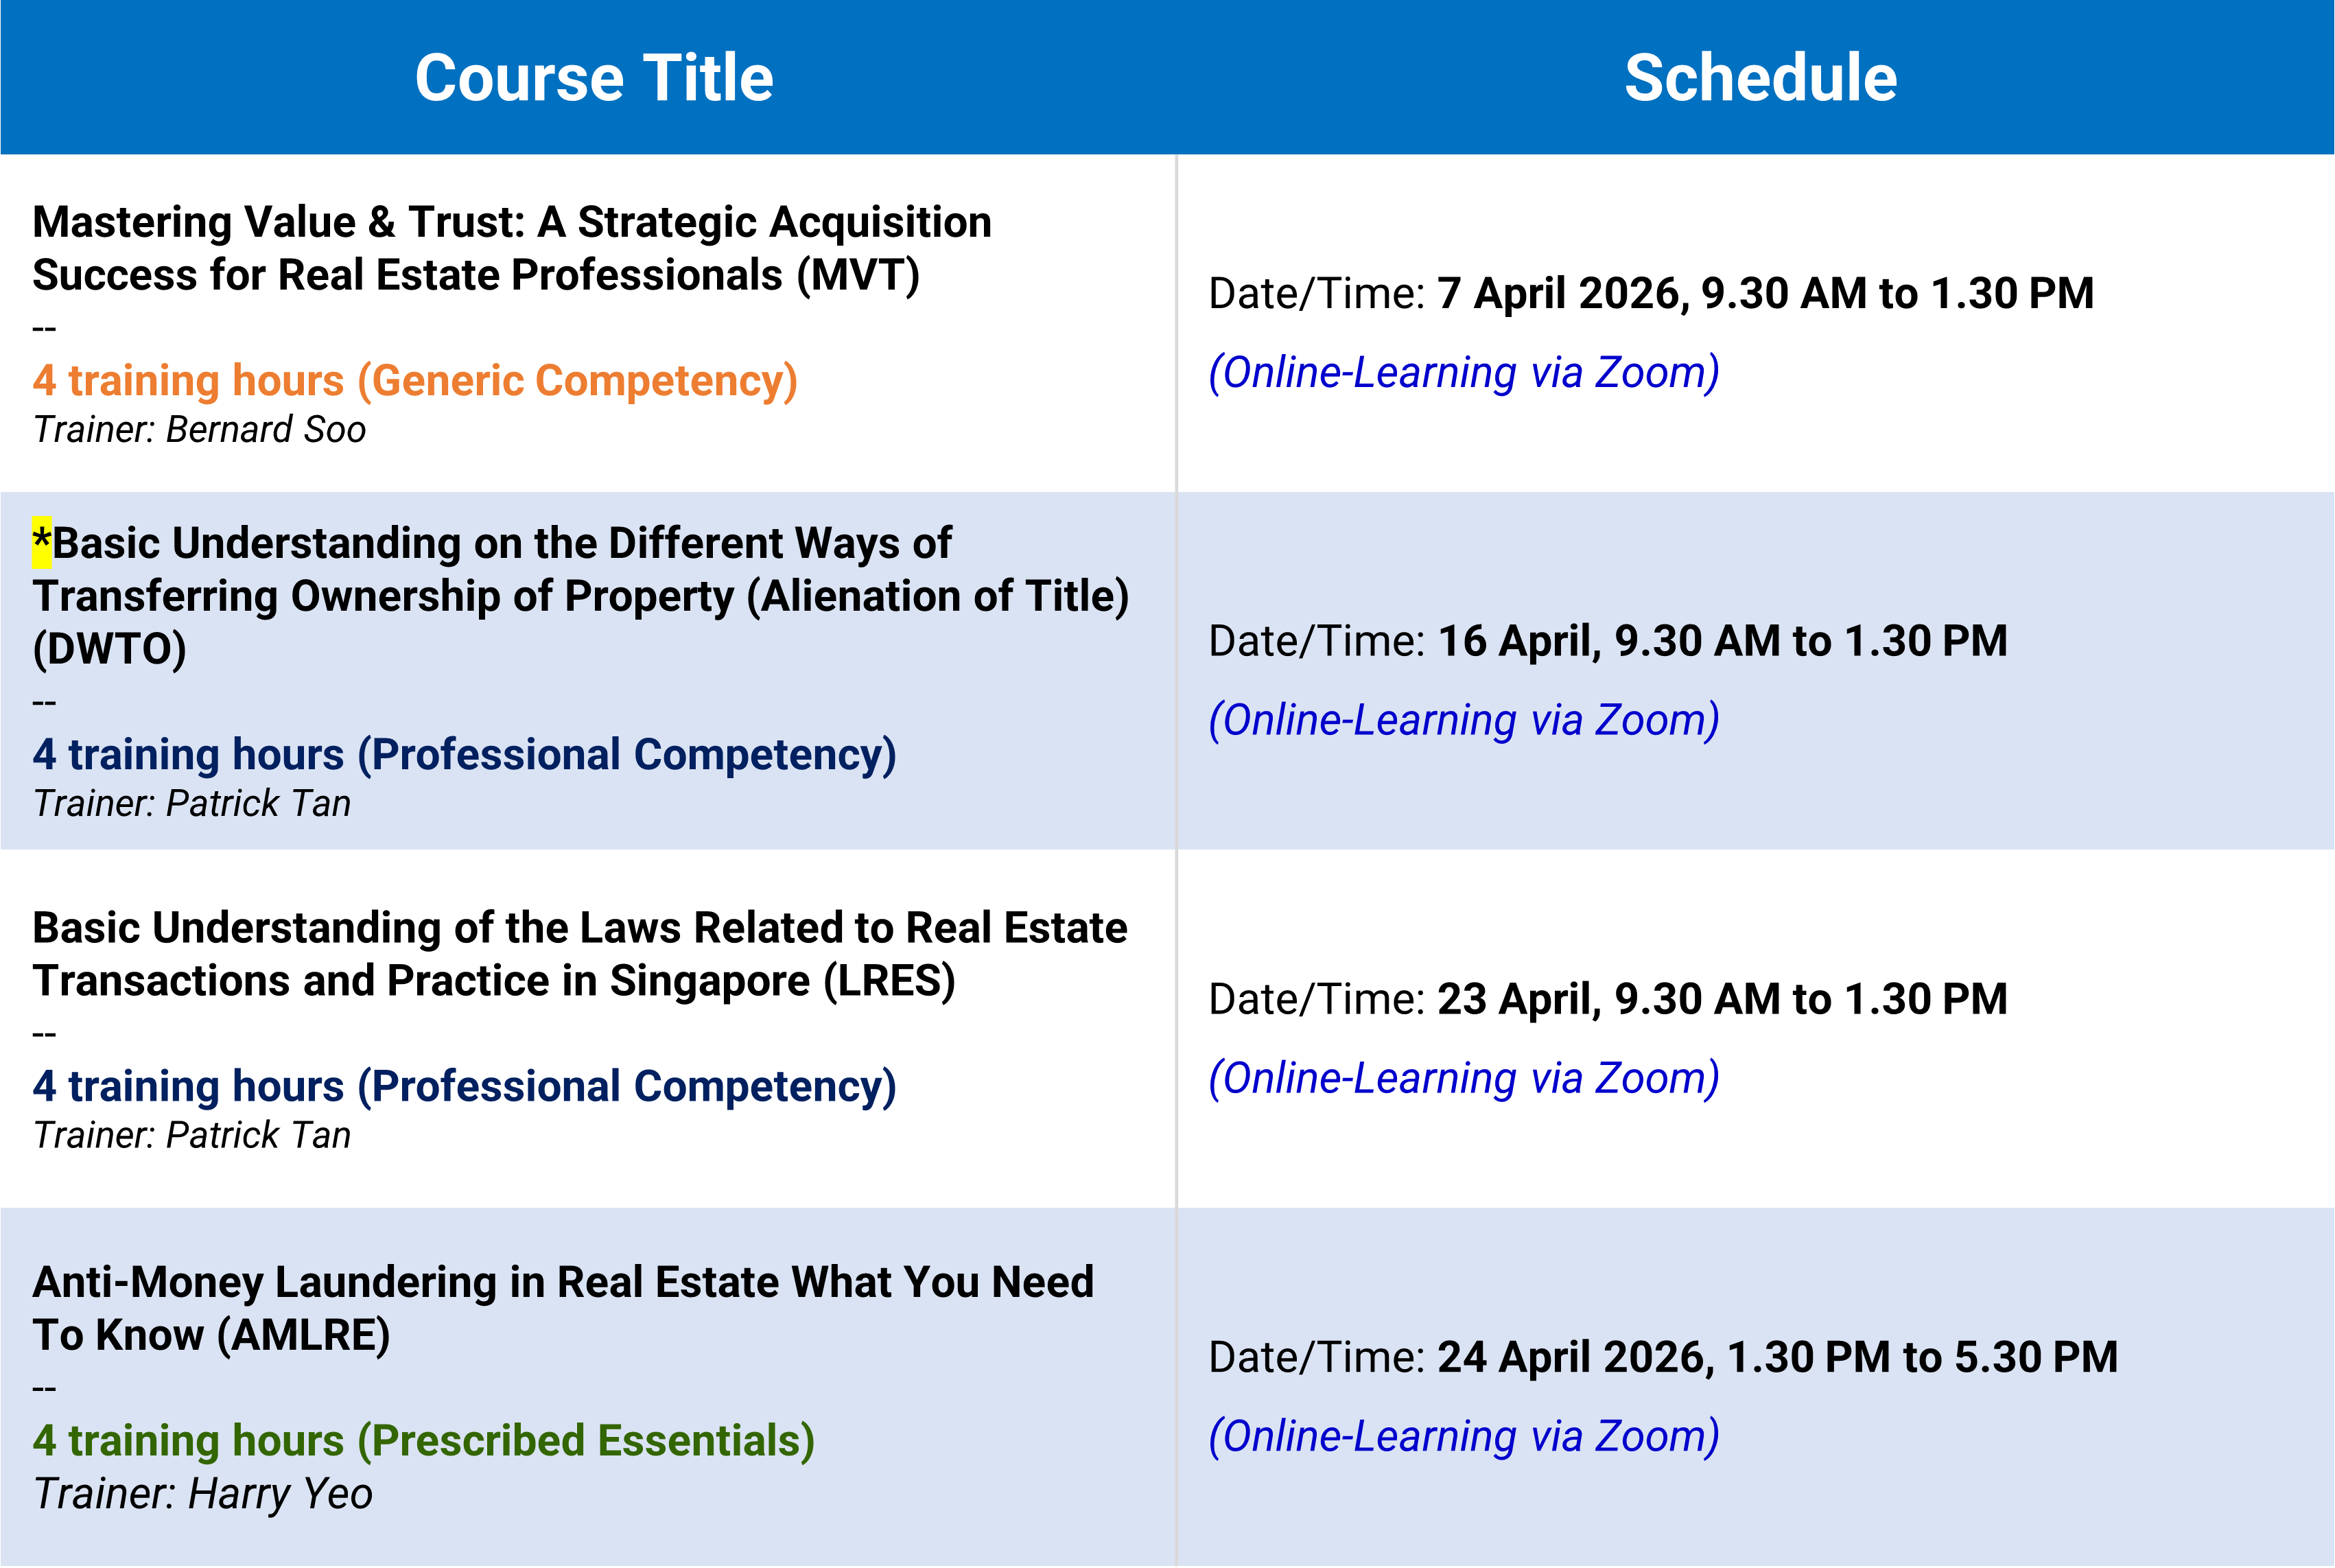Select the Anti-Money Laundering (AMLRE) course title
Screen dimensions: 2335x1568
563,1308
